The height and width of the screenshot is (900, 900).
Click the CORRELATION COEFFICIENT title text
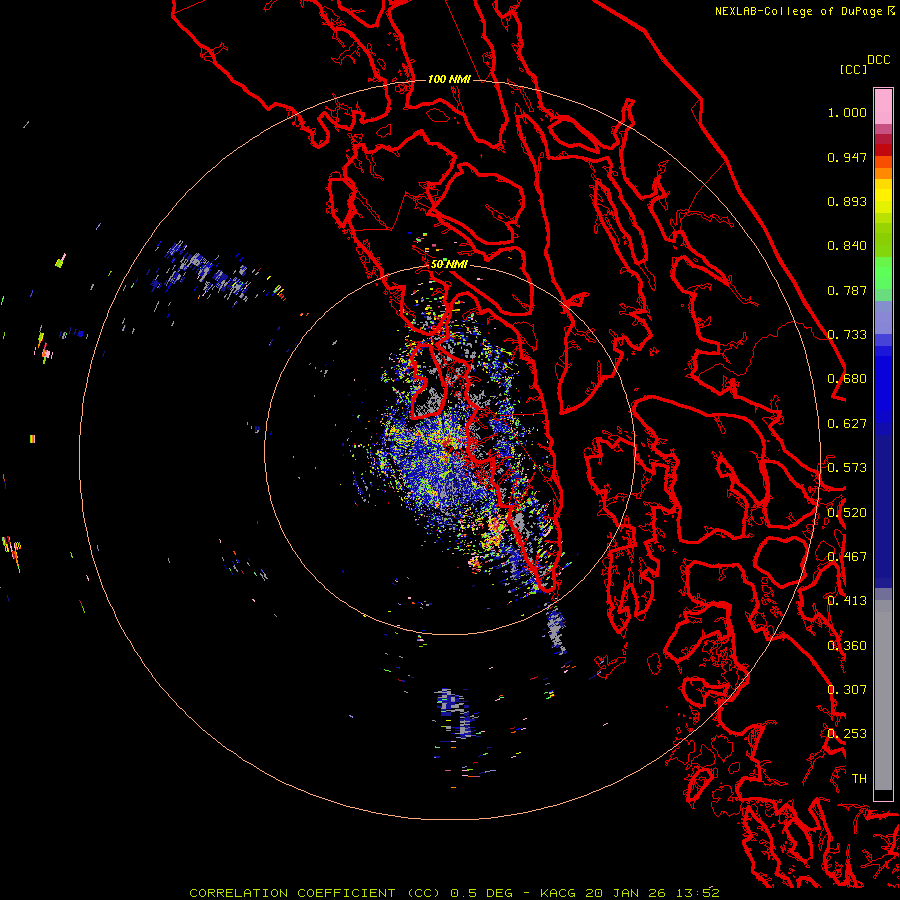pos(292,893)
